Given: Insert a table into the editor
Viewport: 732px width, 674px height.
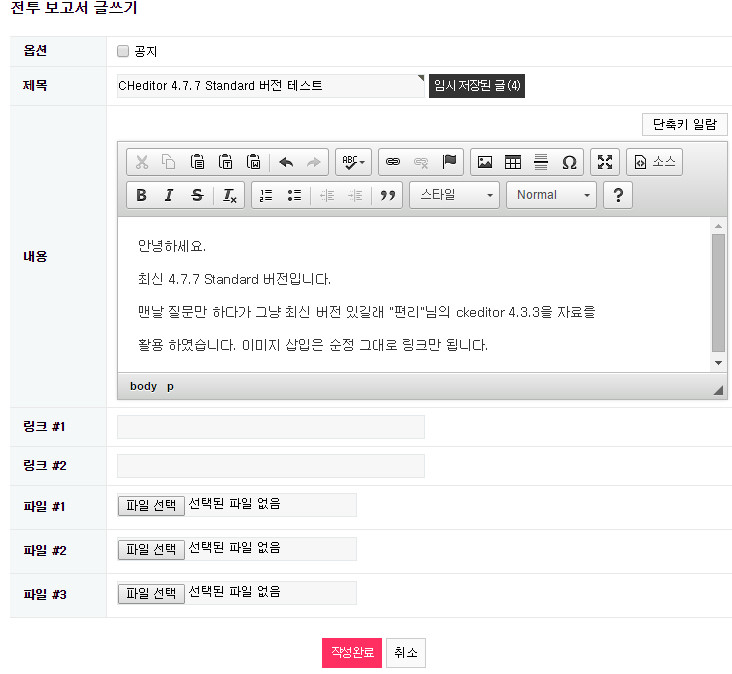Looking at the screenshot, I should [513, 162].
